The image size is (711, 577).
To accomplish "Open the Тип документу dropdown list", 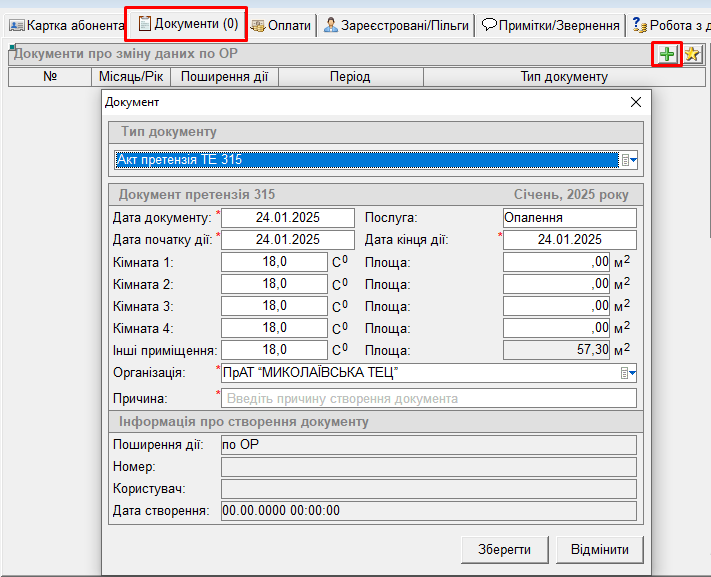I will point(629,160).
